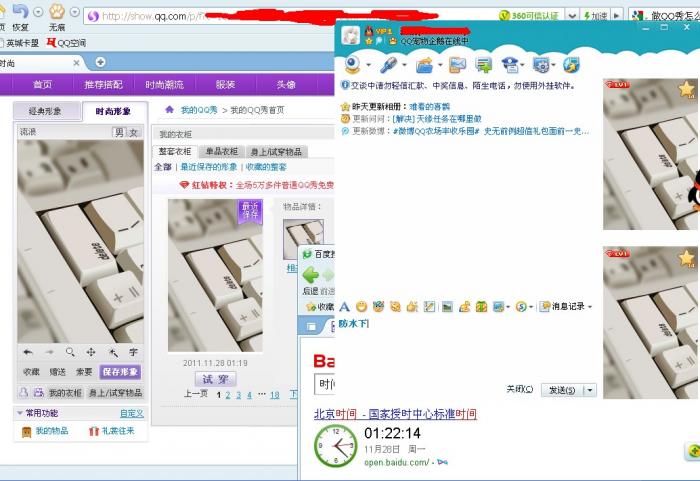The height and width of the screenshot is (481, 700).
Task: Click the screenshot capture icon in chat toolbar
Action: click(x=498, y=307)
